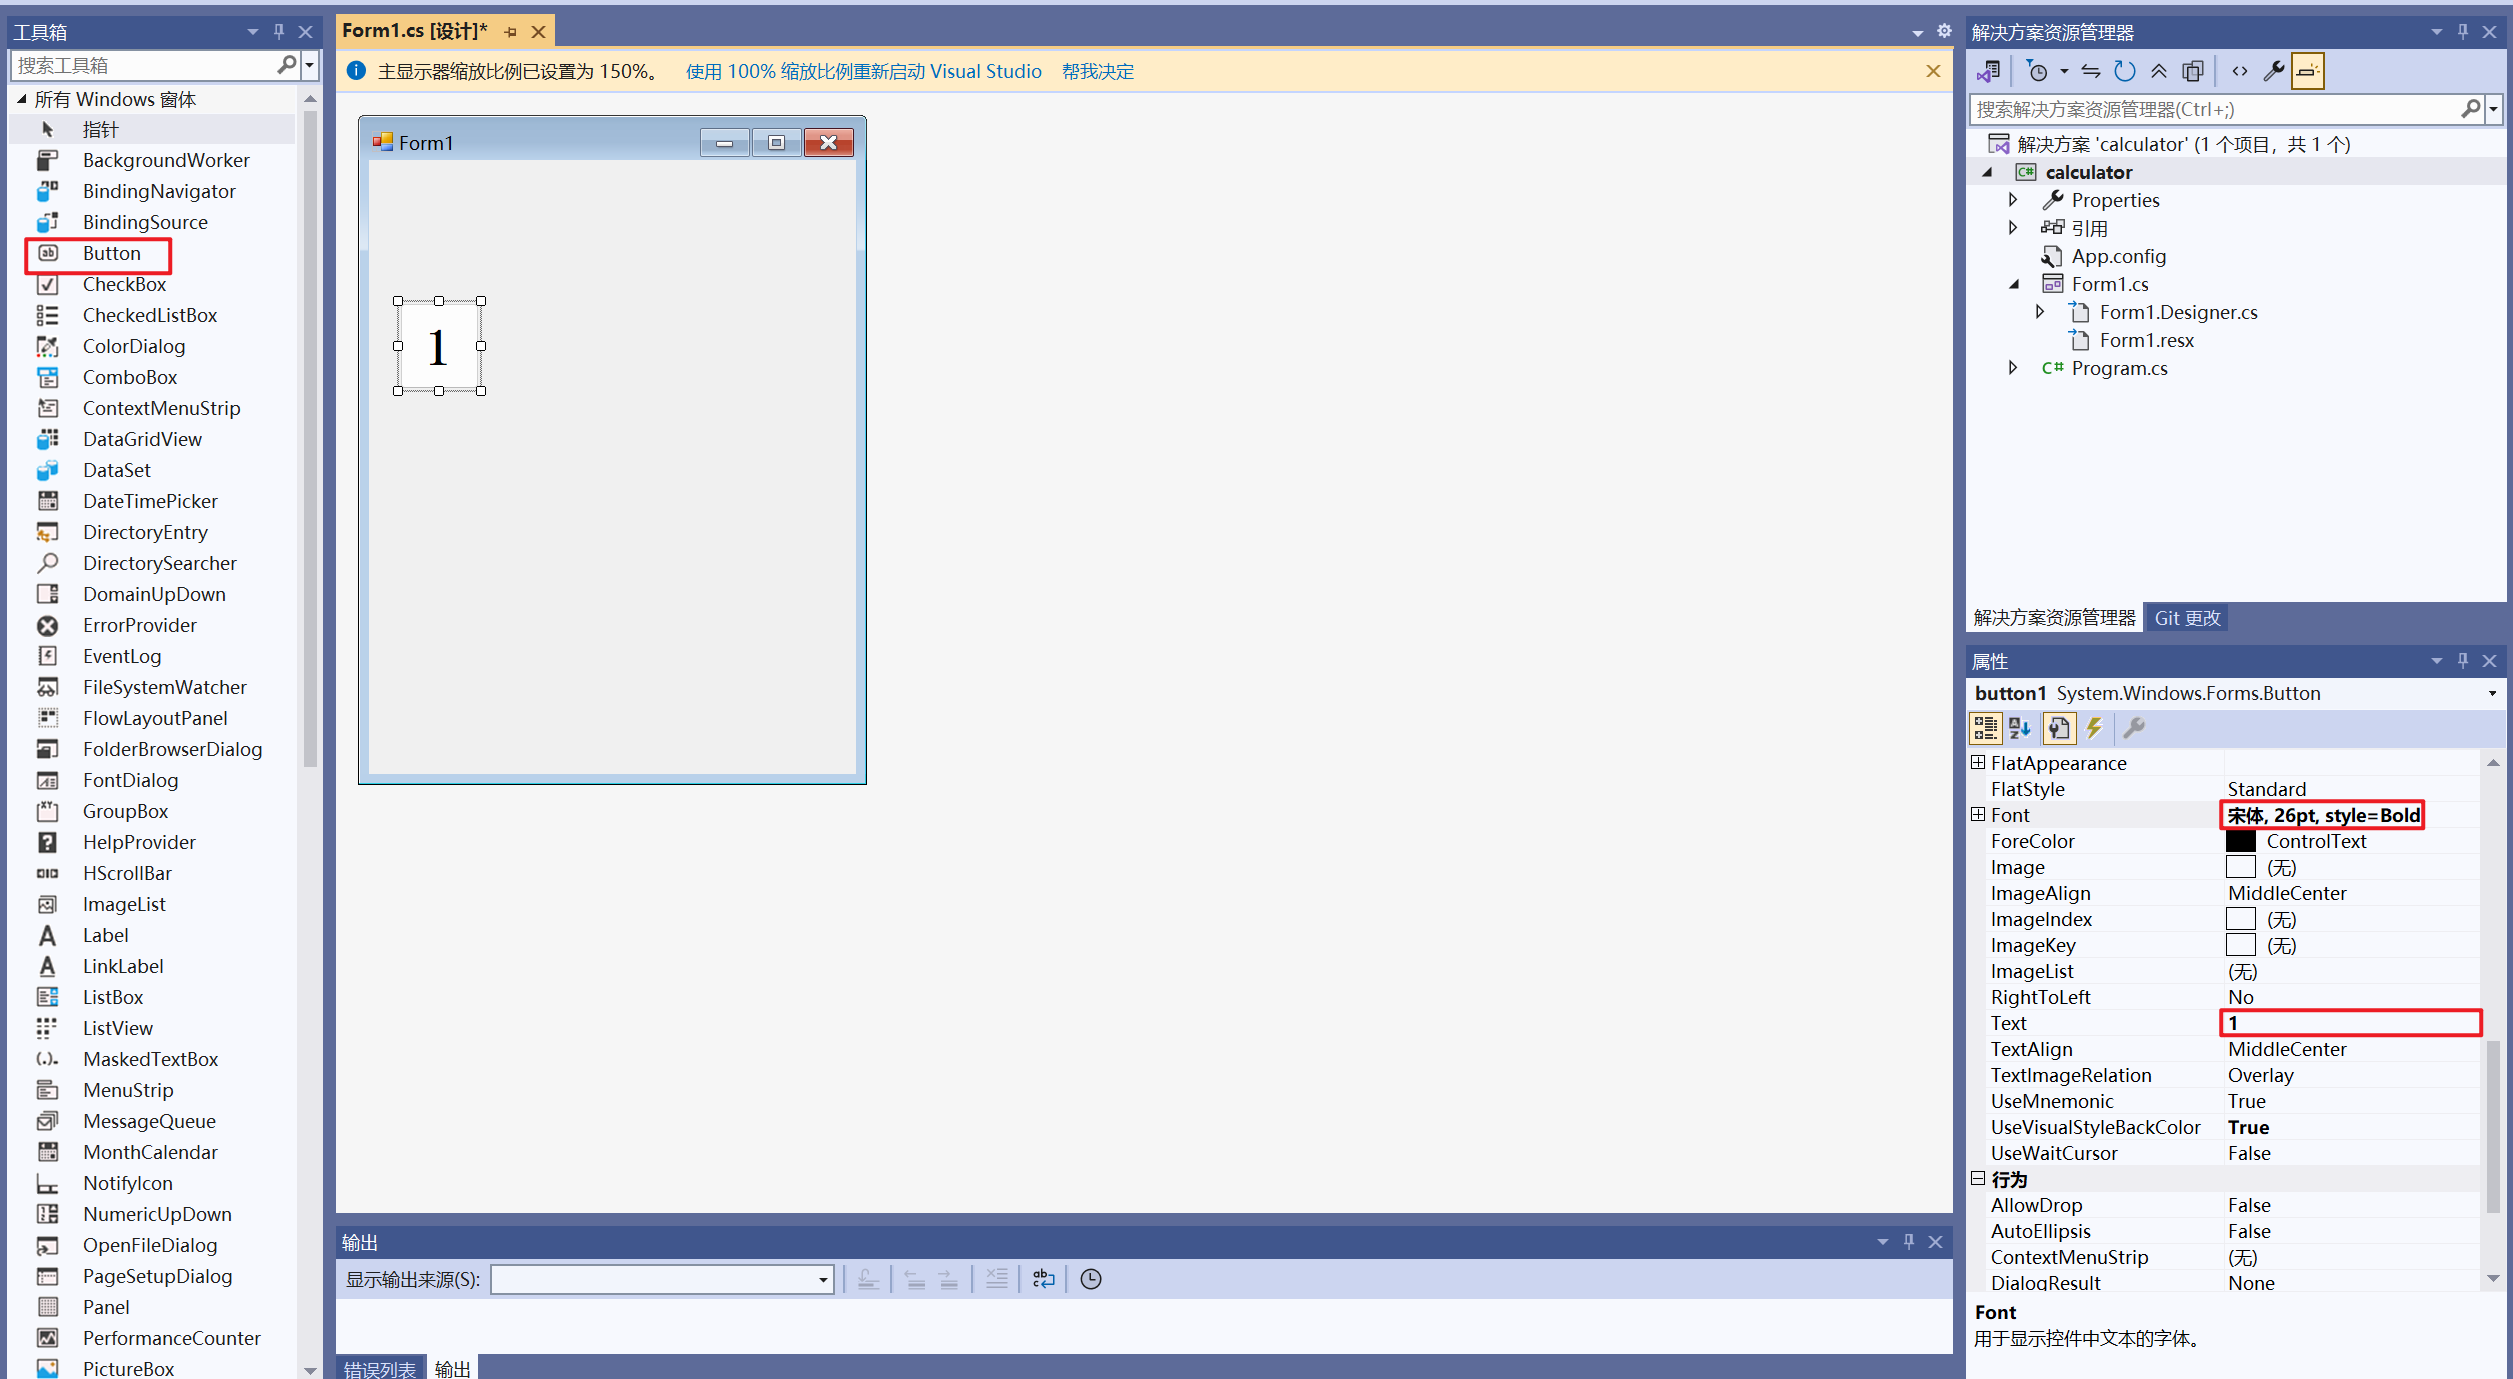Switch to the 错误列表 tab
The image size is (2513, 1379).
[379, 1368]
